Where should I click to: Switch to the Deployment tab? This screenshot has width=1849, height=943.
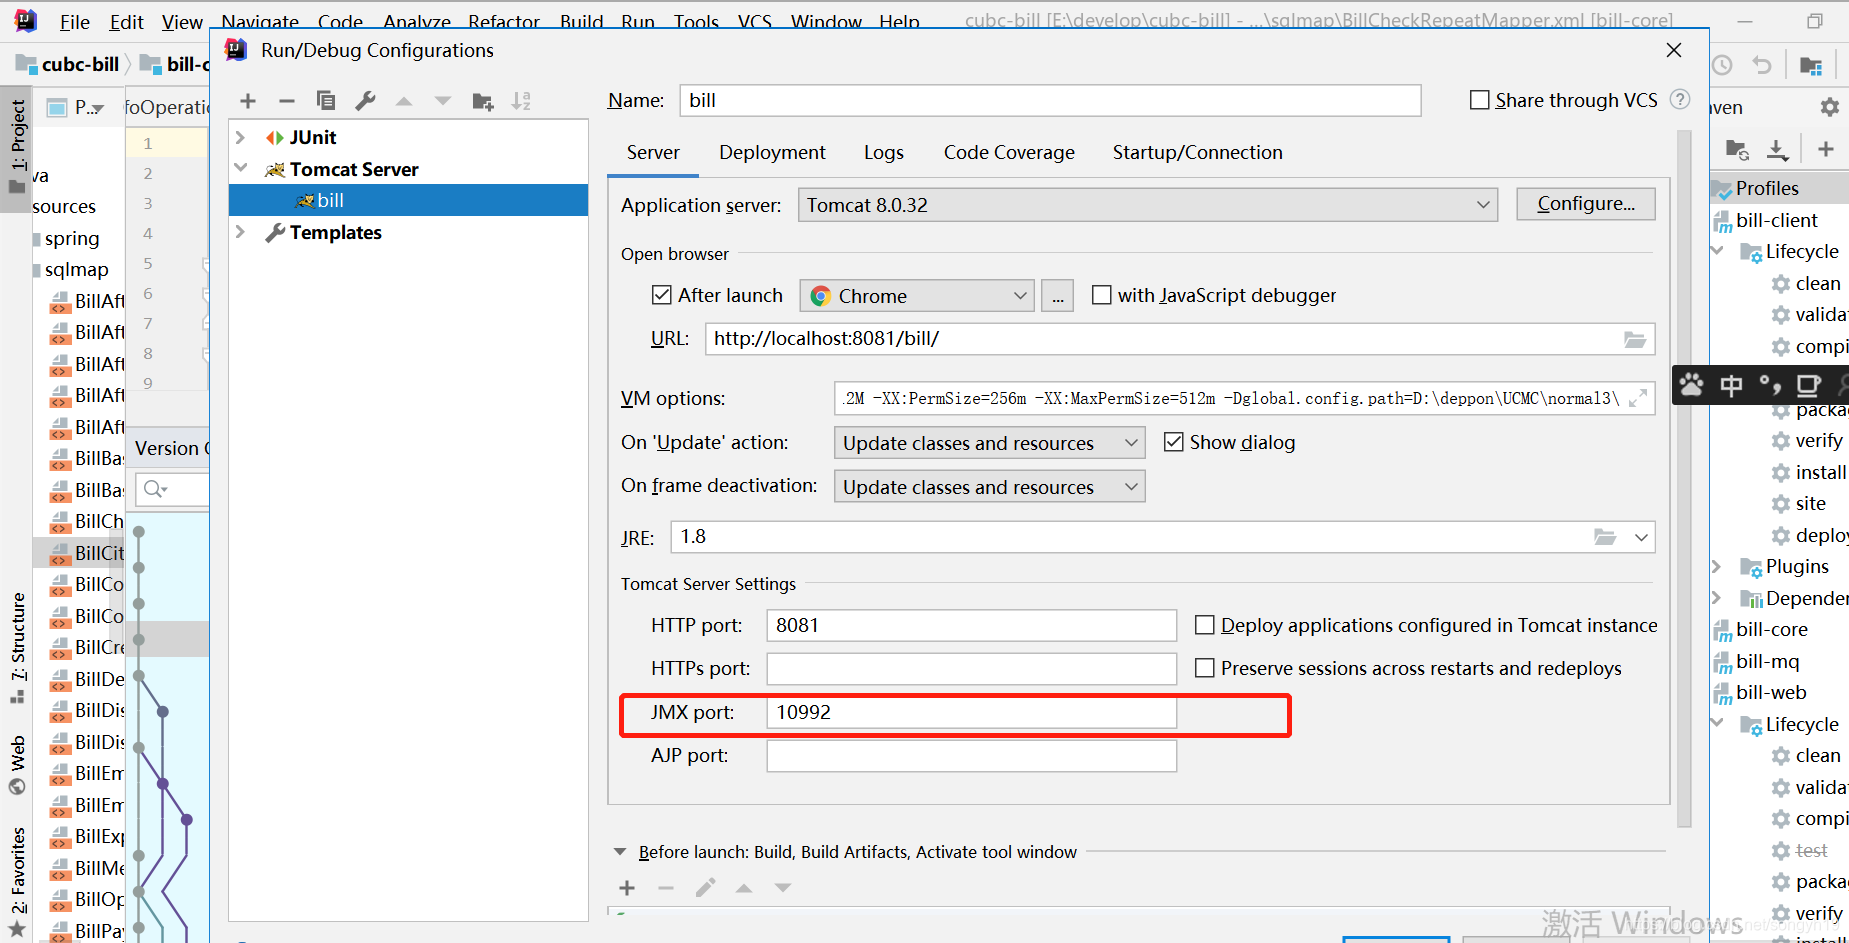[772, 152]
